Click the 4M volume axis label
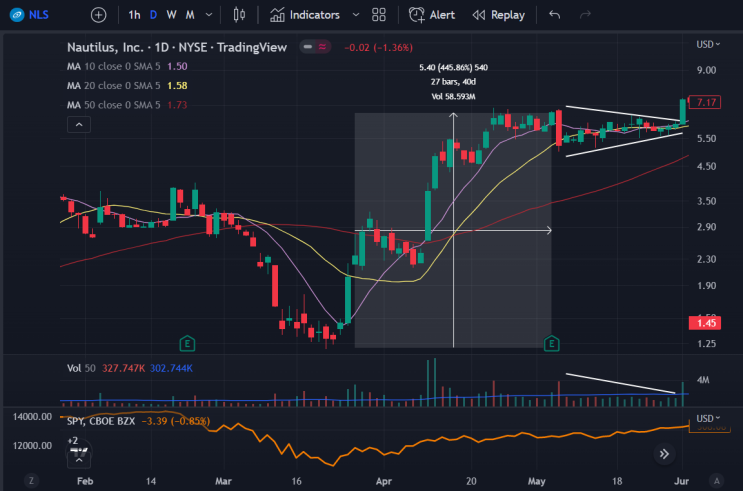This screenshot has height=491, width=743. (x=703, y=380)
